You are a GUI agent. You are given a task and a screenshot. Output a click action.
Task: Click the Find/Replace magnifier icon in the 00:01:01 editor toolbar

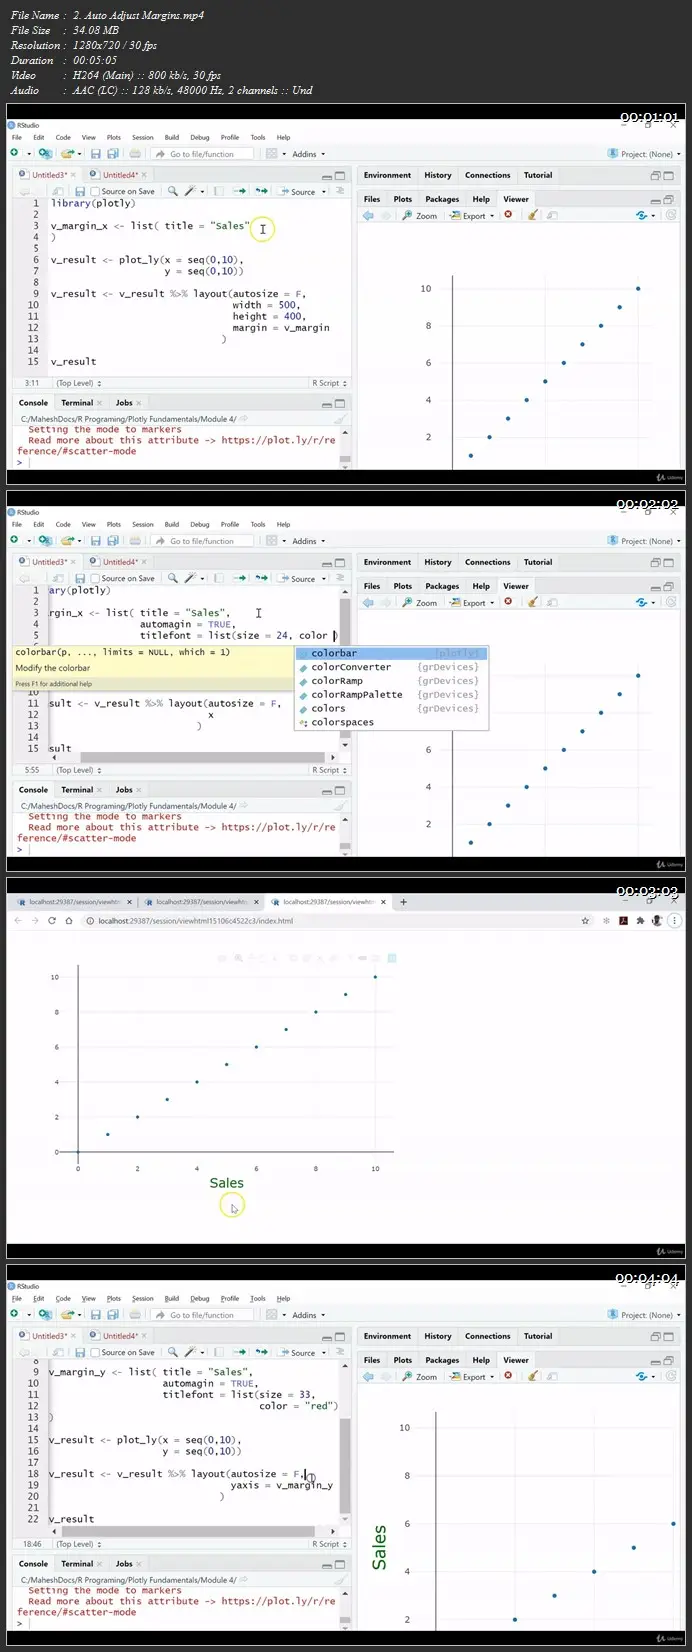pos(173,191)
